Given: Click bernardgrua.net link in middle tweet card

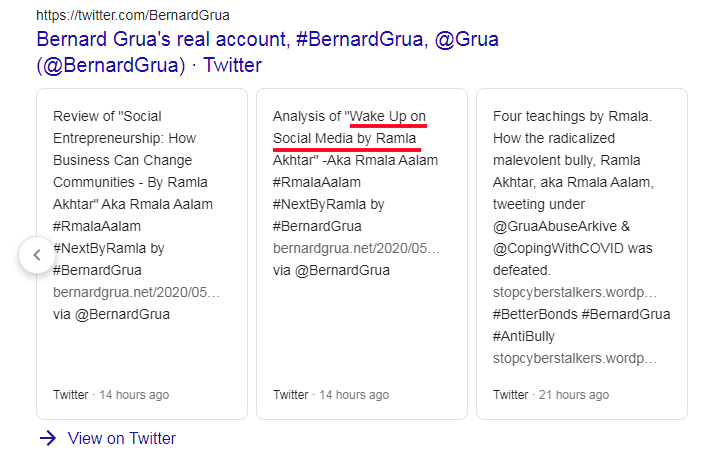Looking at the screenshot, I should 356,248.
